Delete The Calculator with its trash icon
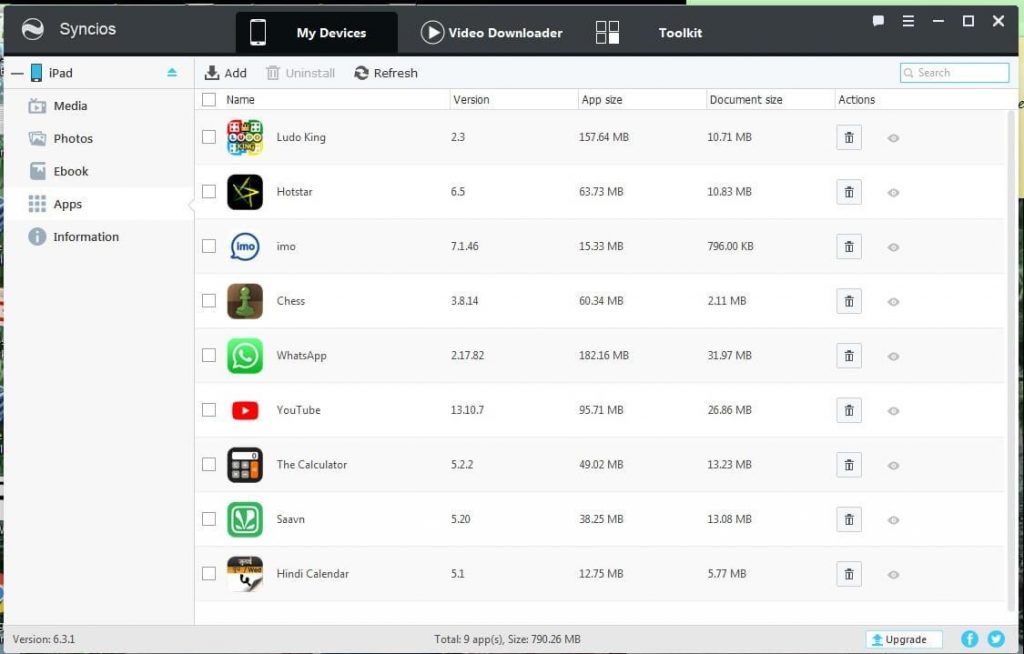The image size is (1024, 654). pos(849,465)
